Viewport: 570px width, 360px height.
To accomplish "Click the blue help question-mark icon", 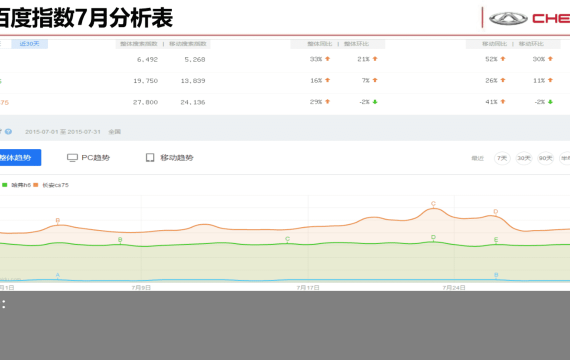I will point(8,132).
